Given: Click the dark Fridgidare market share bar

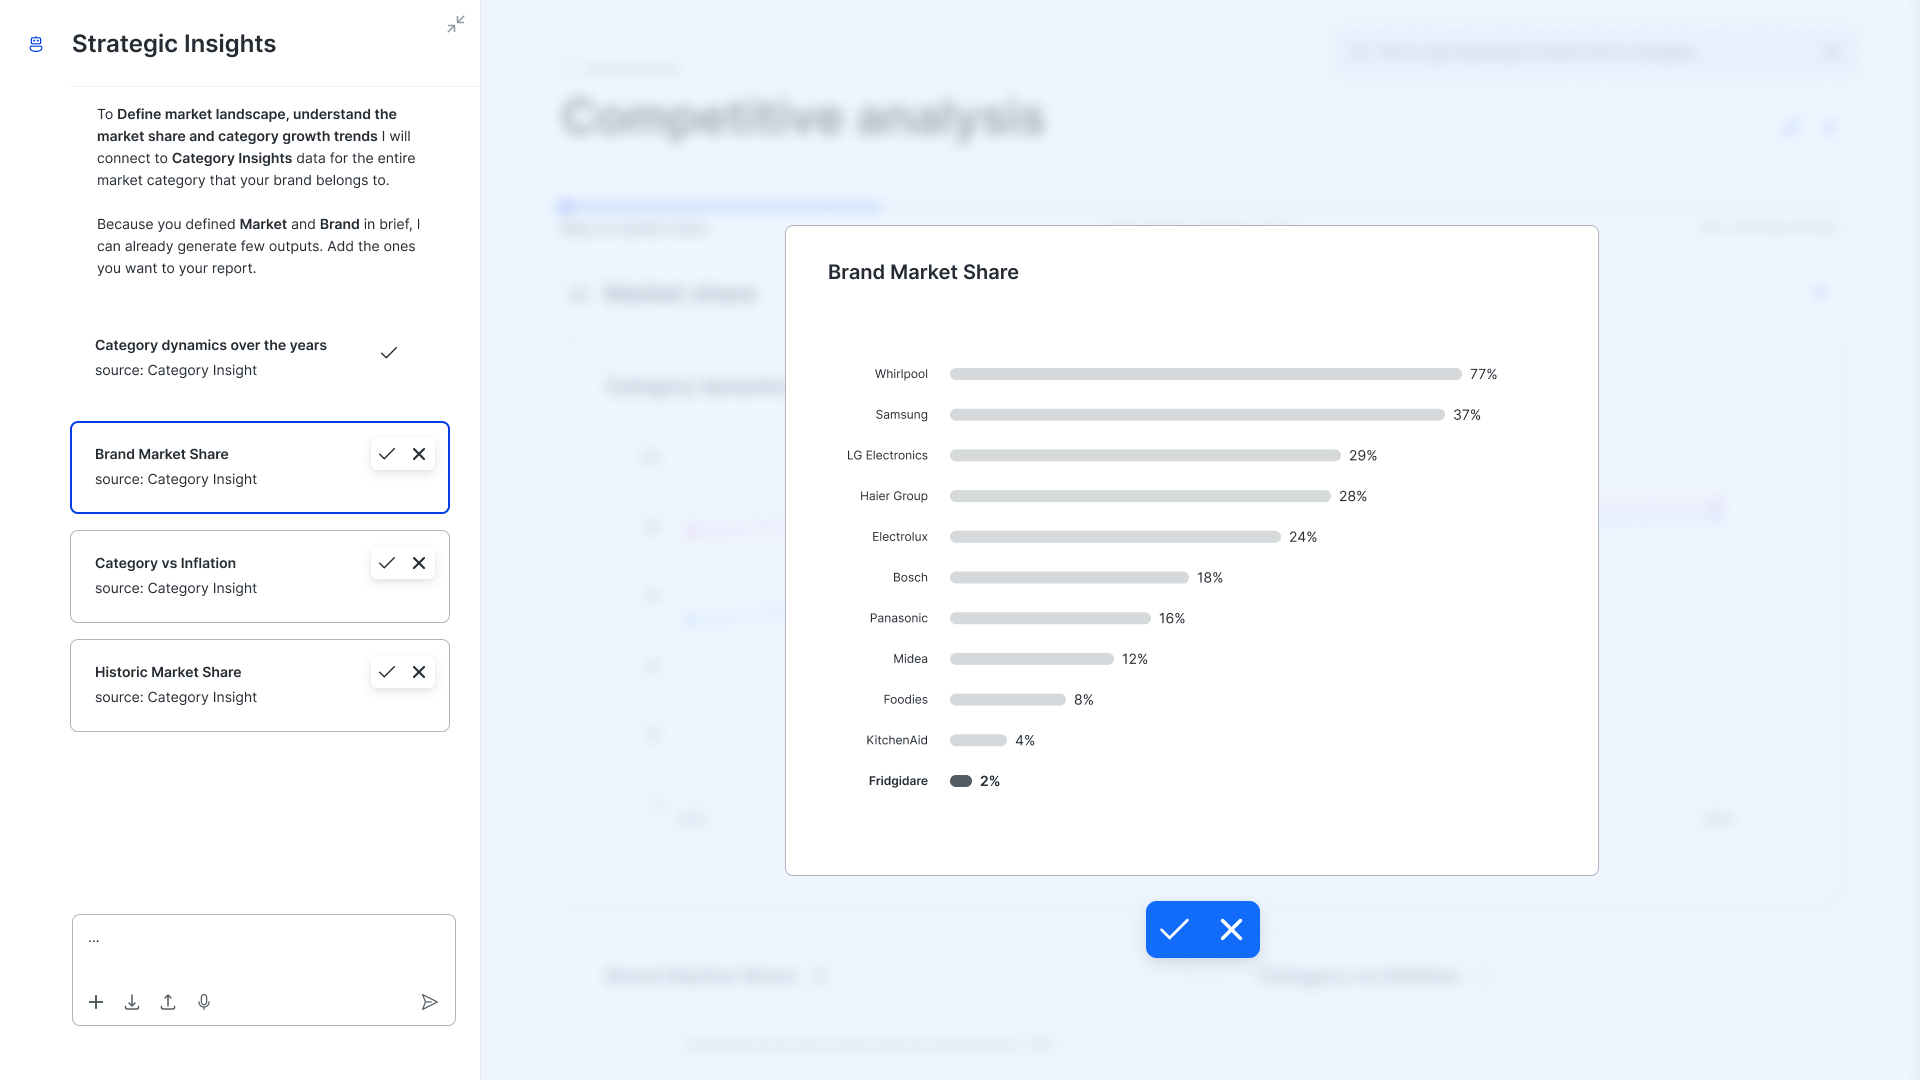Looking at the screenshot, I should pyautogui.click(x=961, y=781).
